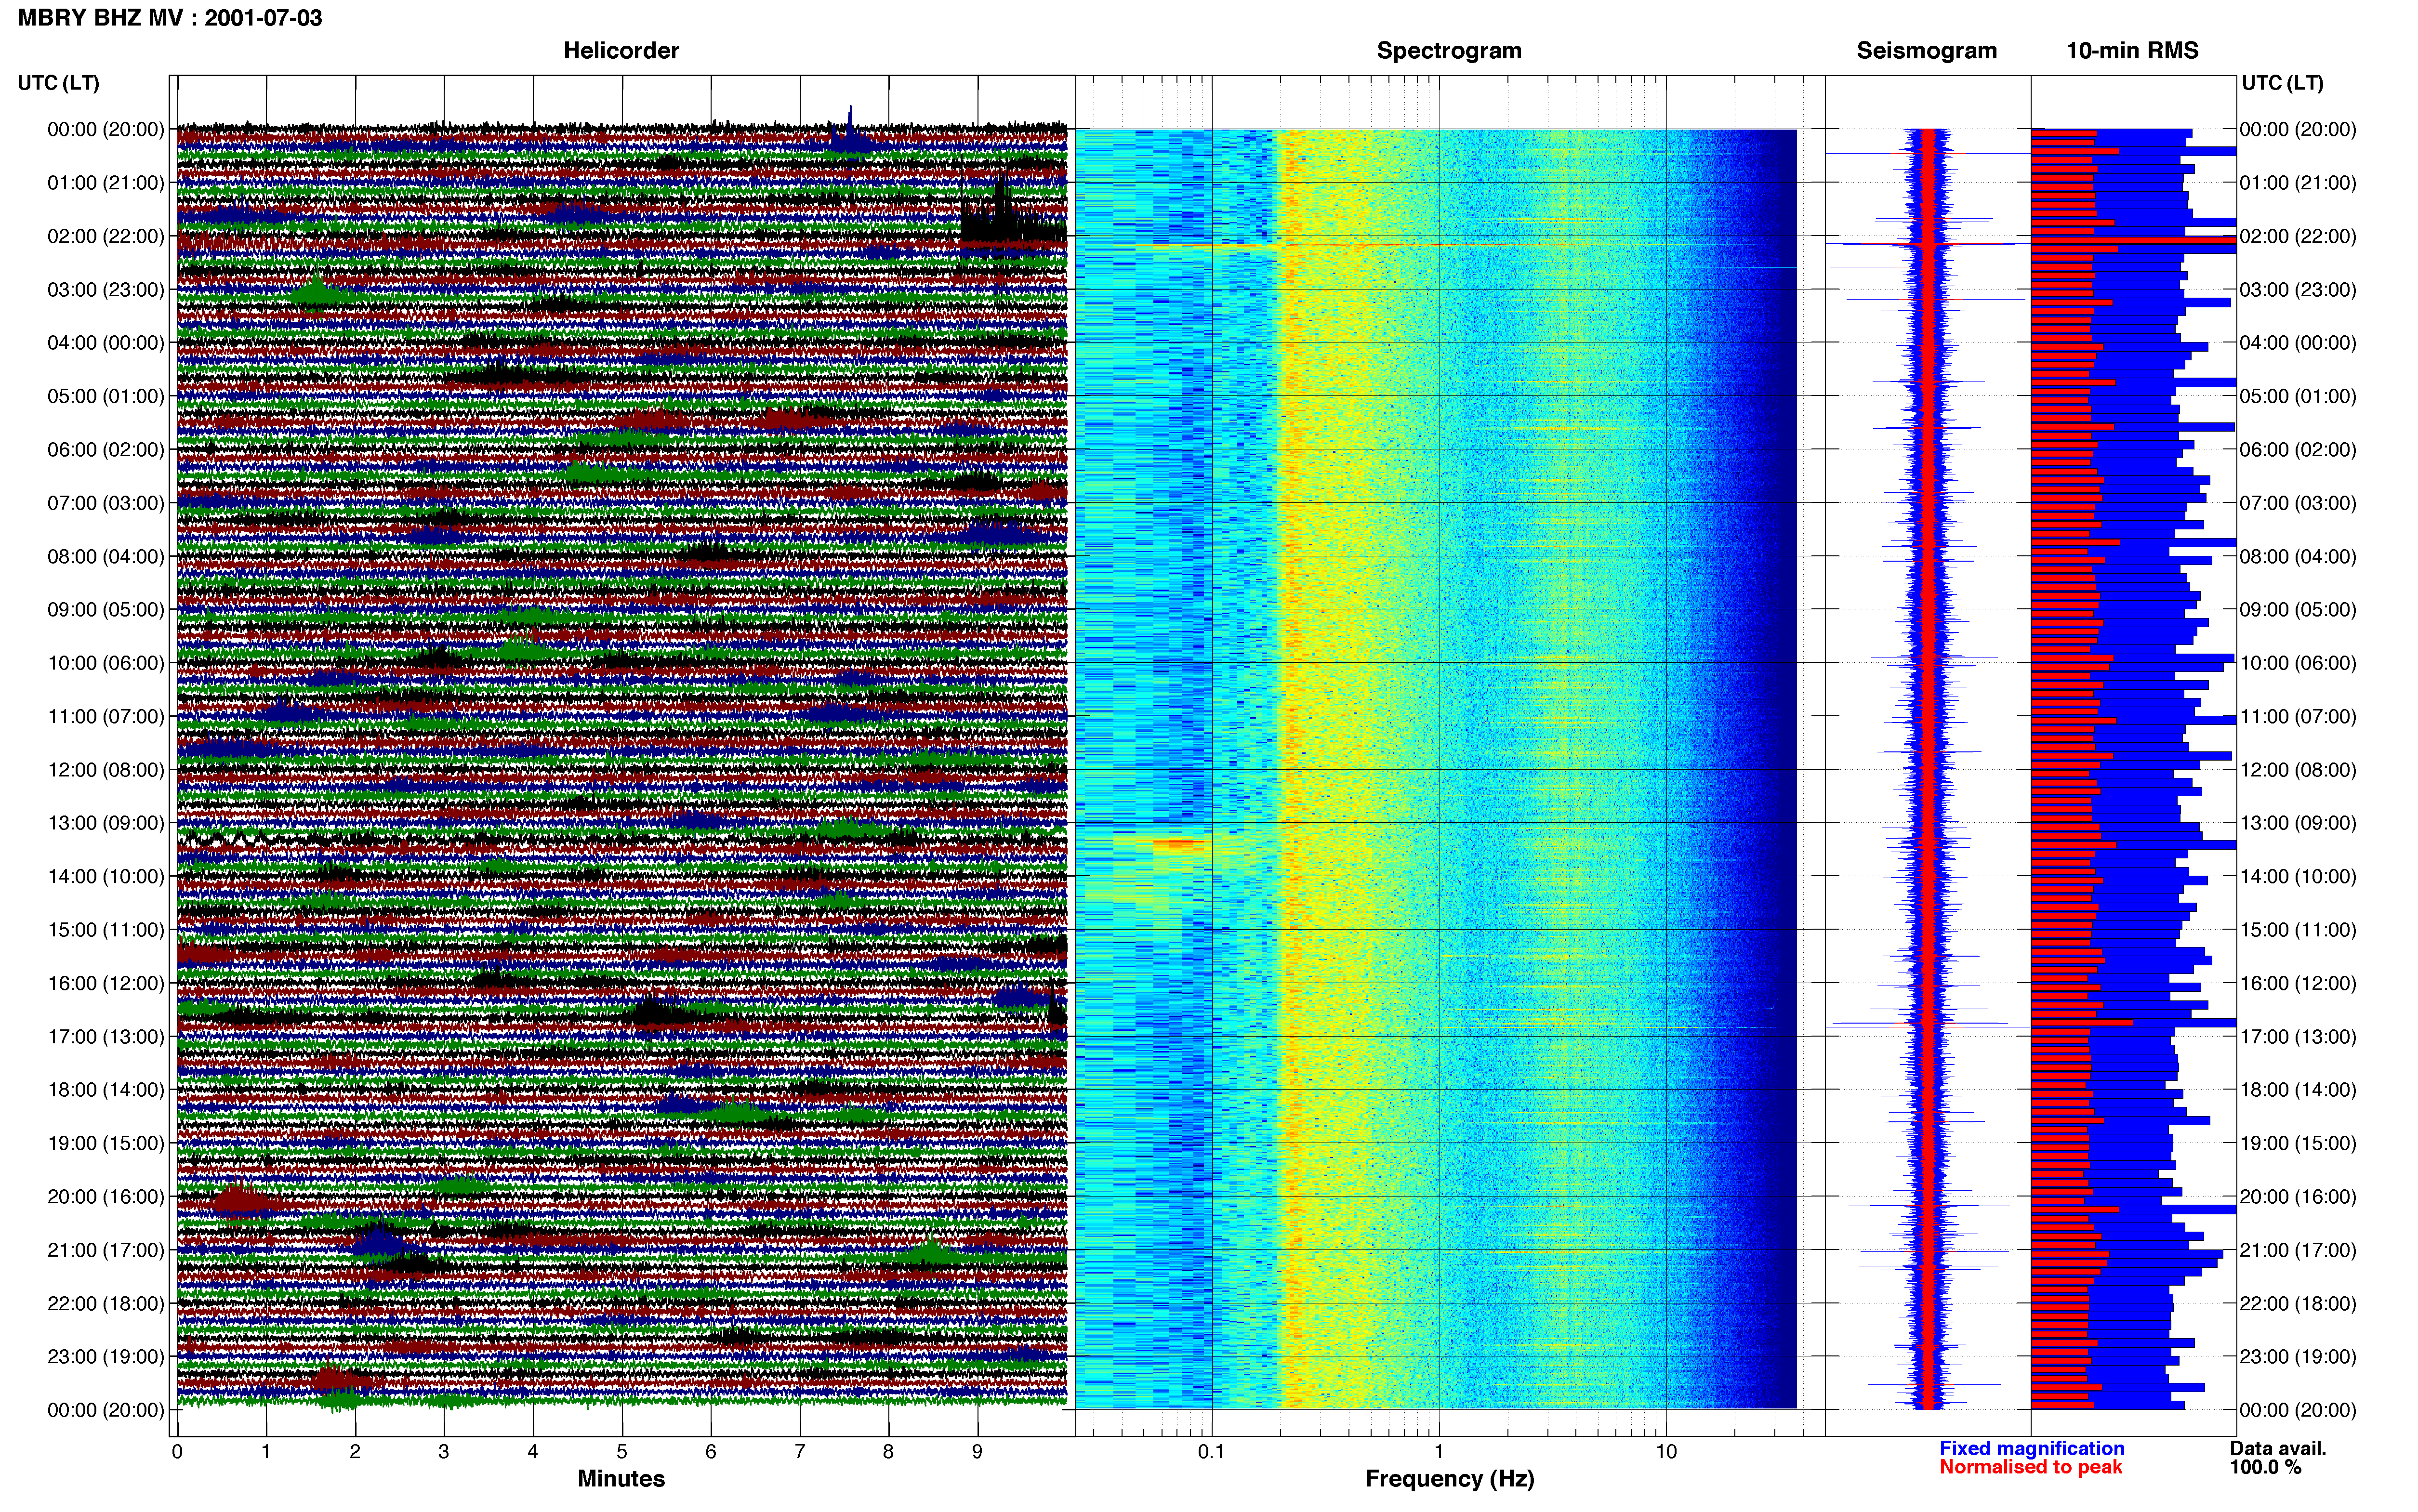Click the left UTC (LT) axis label

(x=59, y=83)
